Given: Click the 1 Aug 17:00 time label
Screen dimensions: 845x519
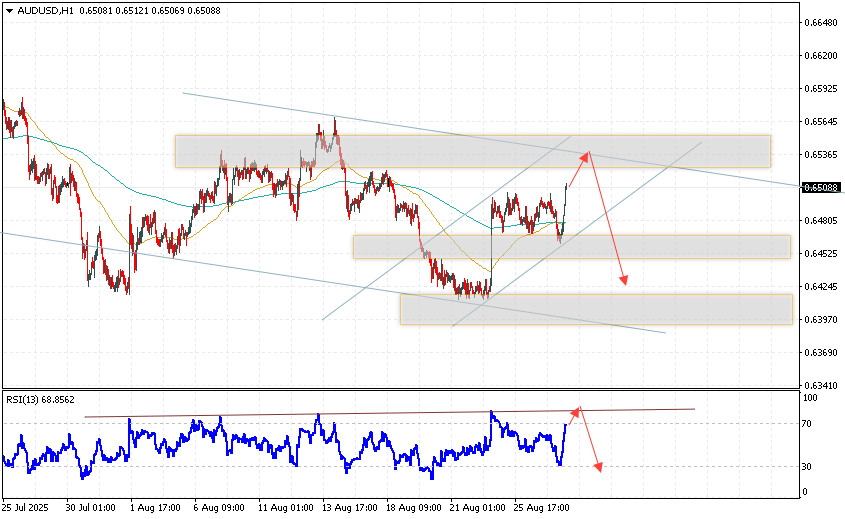Looking at the screenshot, I should 155,508.
